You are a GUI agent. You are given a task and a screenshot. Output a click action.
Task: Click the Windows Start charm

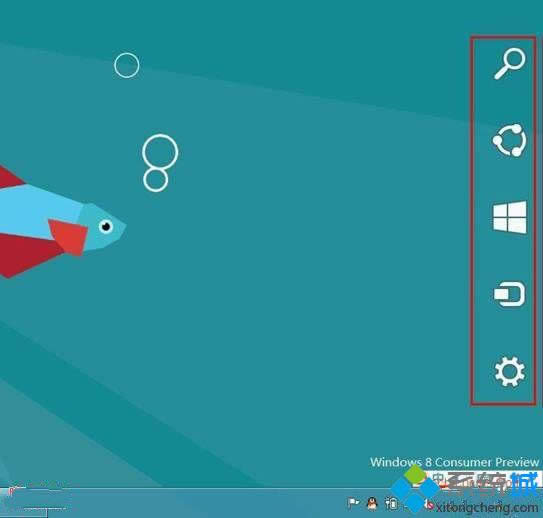pos(510,217)
